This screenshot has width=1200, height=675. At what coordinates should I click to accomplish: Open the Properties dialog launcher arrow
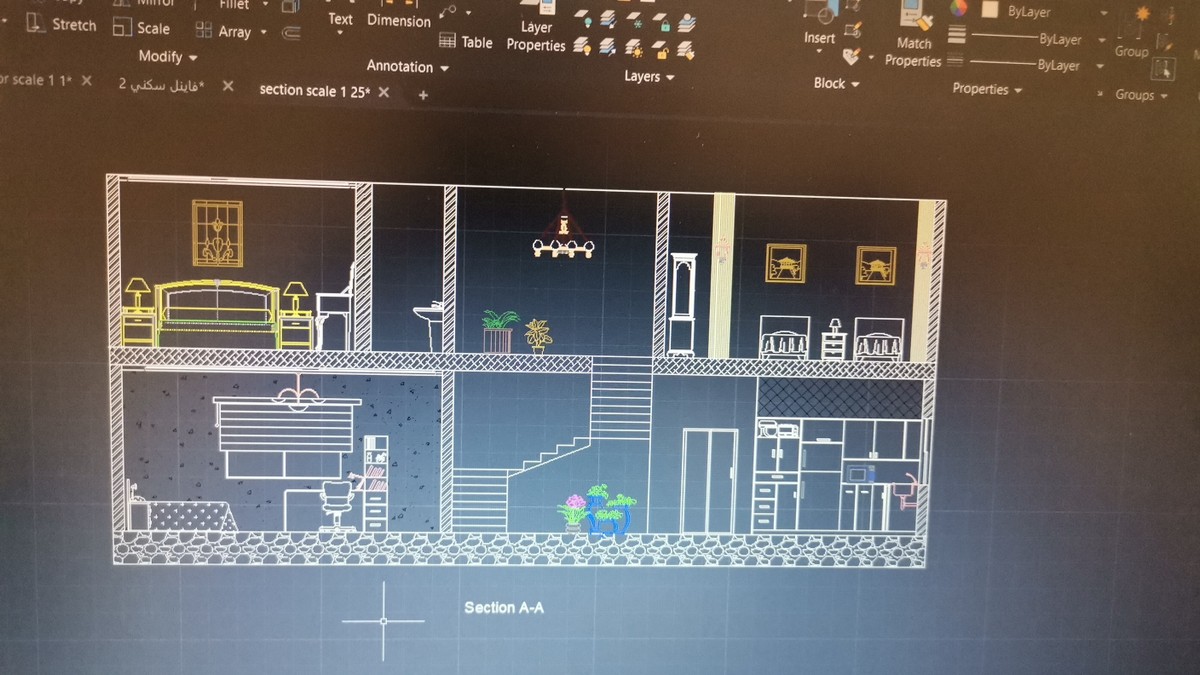coord(1098,95)
